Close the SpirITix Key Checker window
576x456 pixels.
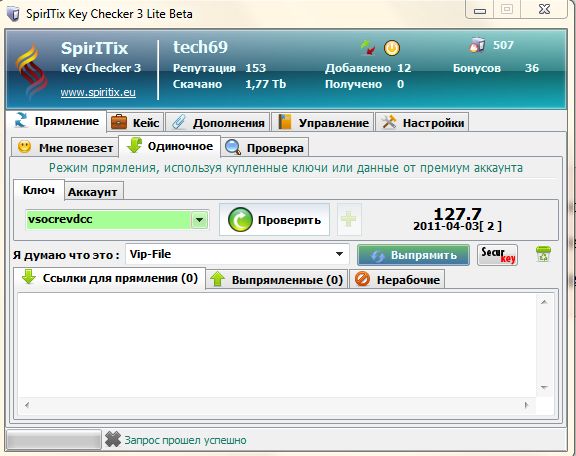point(544,9)
